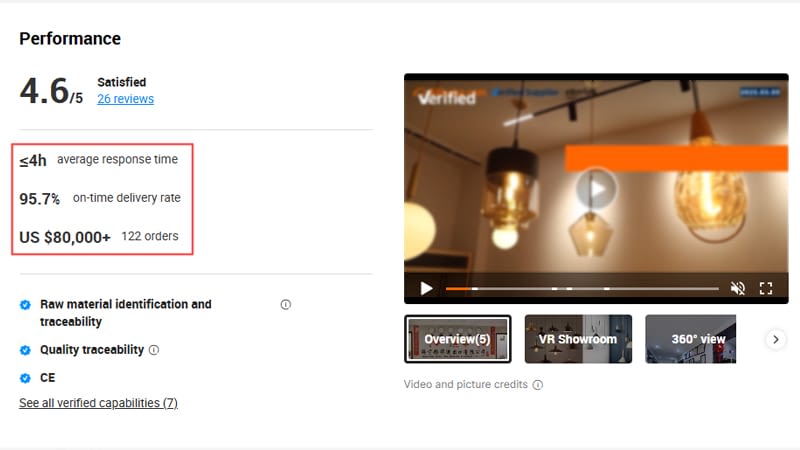Show next media thumbnails with right chevron
The height and width of the screenshot is (450, 800).
coord(776,339)
